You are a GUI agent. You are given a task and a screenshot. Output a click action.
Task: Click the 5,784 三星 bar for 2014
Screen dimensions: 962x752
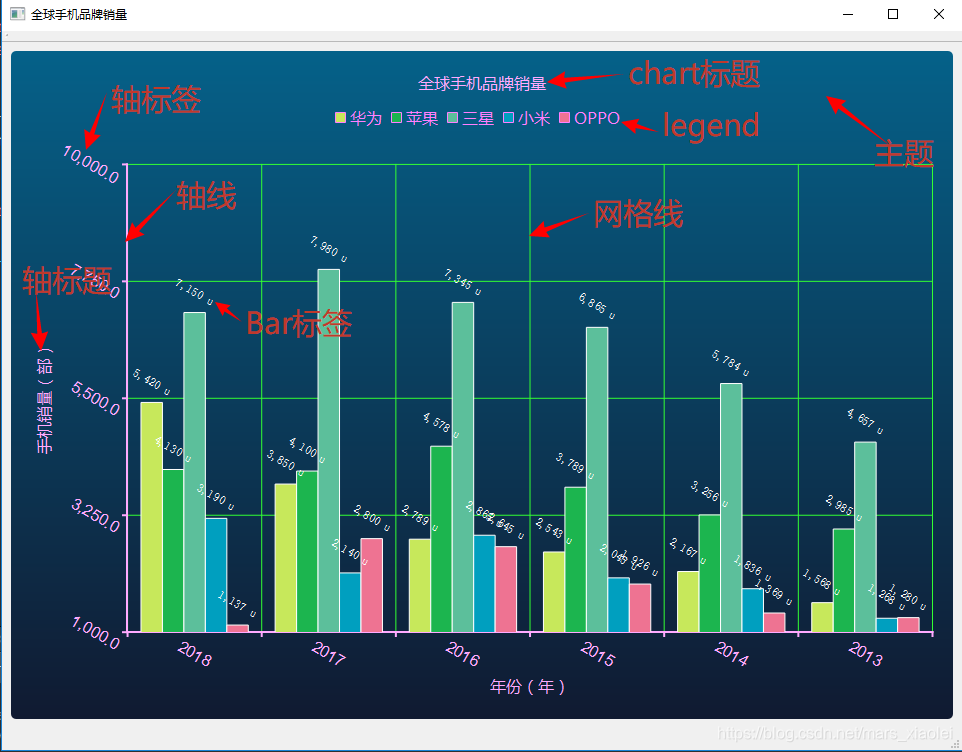[731, 508]
